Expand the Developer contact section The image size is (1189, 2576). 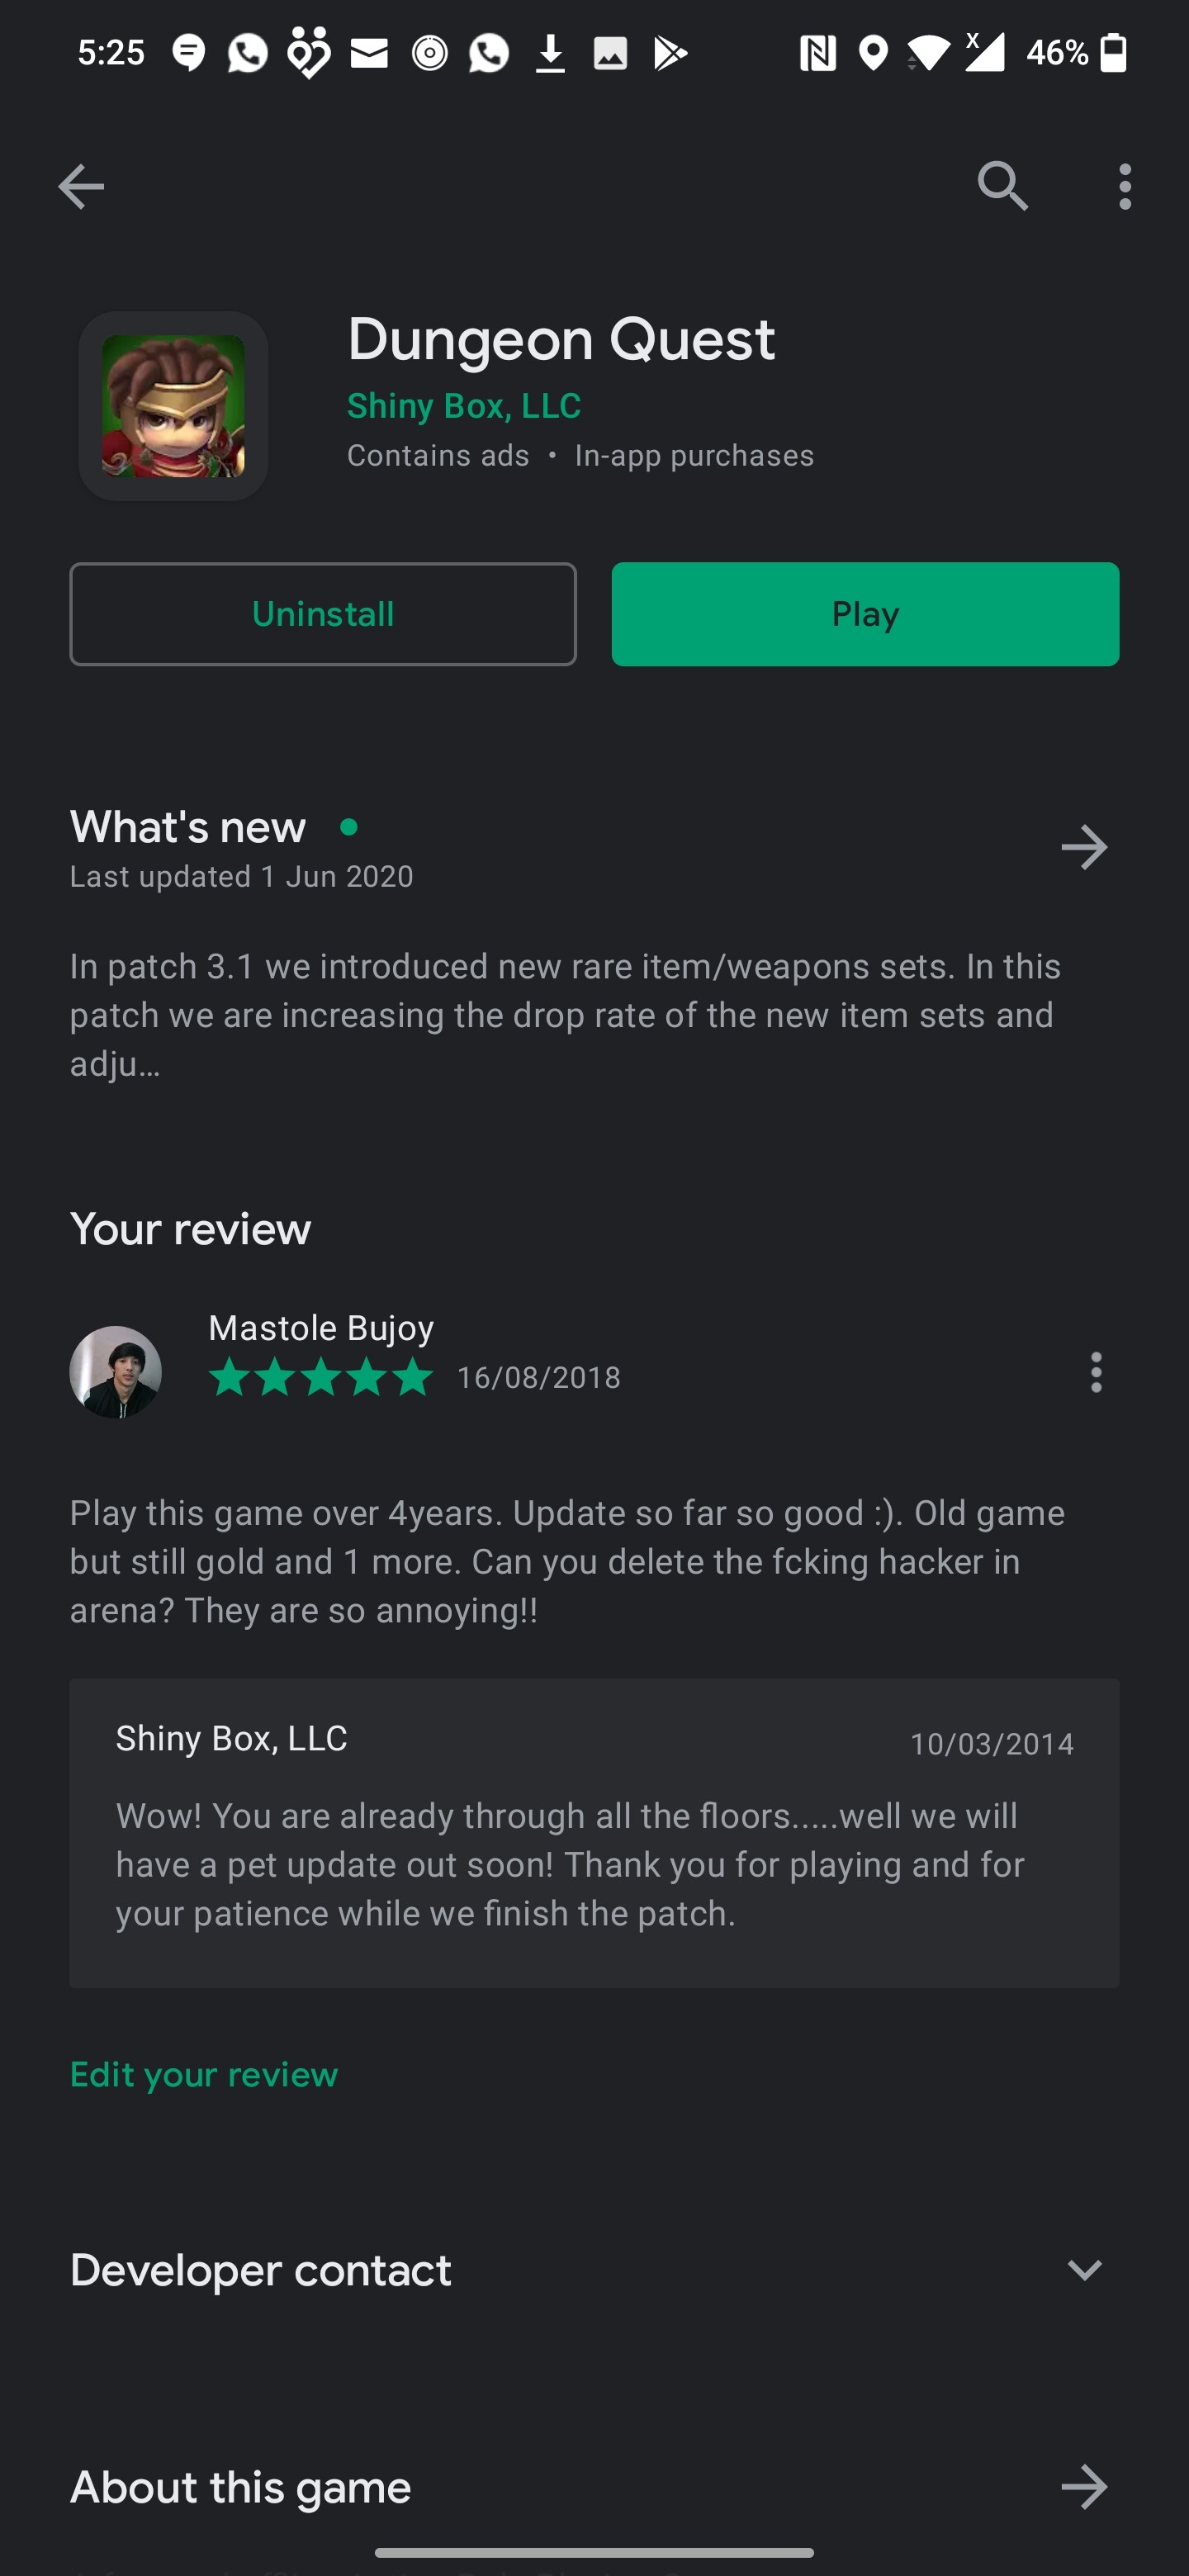click(x=594, y=2270)
